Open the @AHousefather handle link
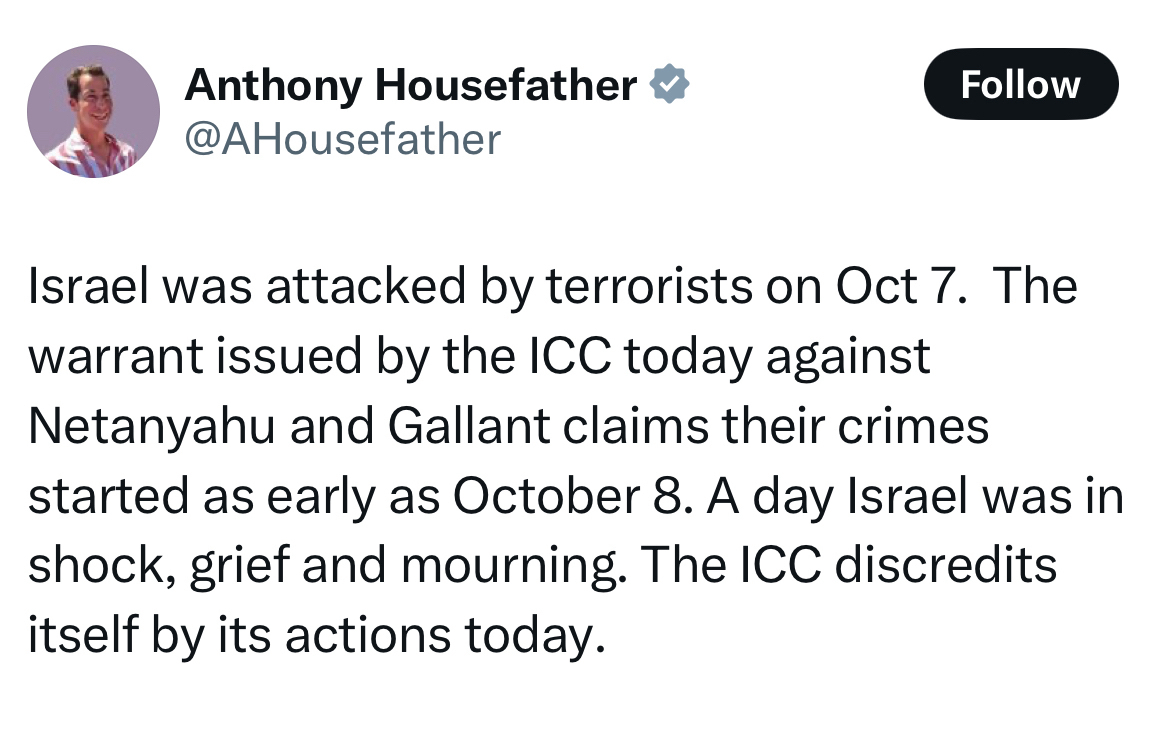The image size is (1170, 744). pos(342,139)
